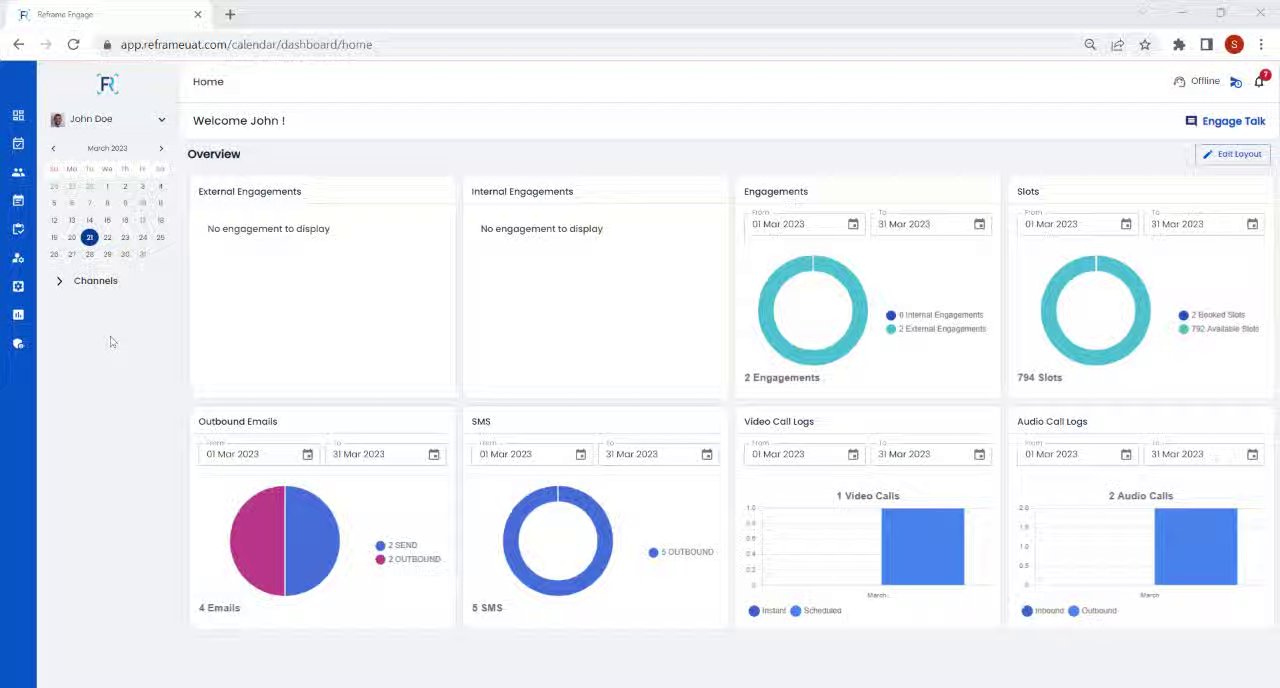Screen dimensions: 1280x688
Task: Click the browser address bar URL
Action: click(x=246, y=45)
